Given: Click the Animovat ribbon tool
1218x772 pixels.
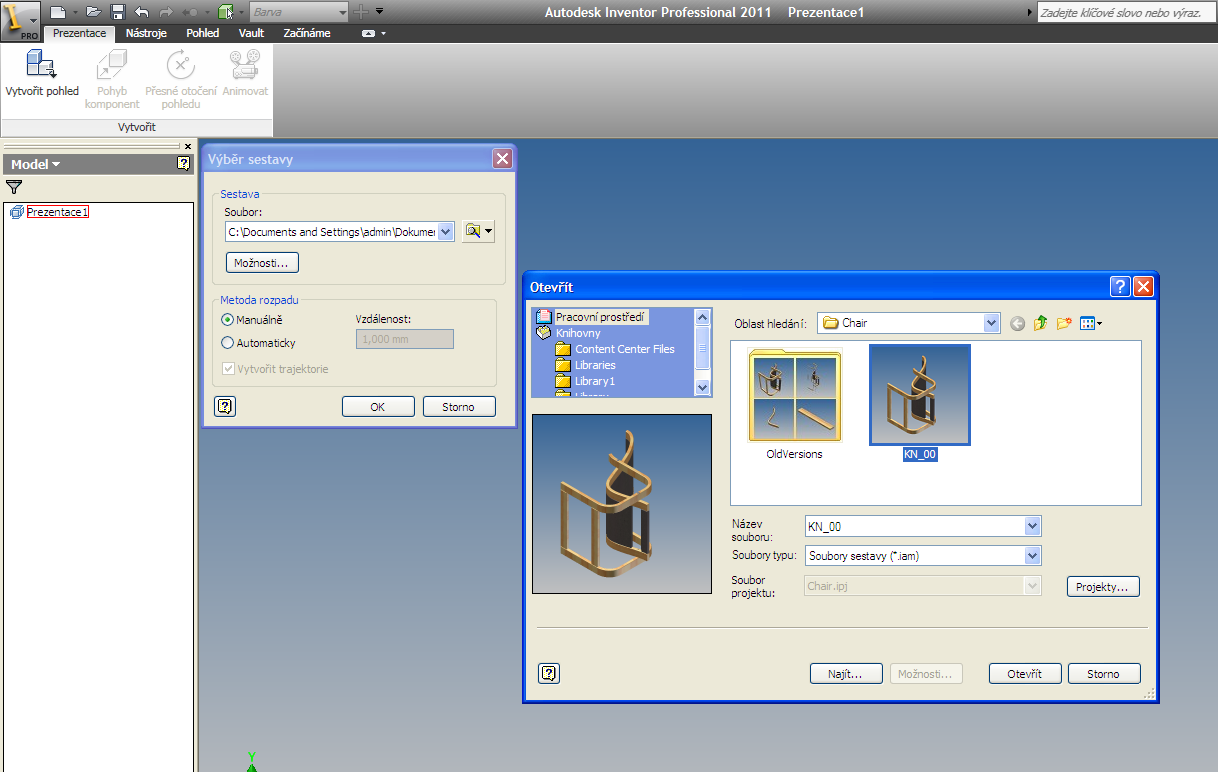Looking at the screenshot, I should [245, 74].
